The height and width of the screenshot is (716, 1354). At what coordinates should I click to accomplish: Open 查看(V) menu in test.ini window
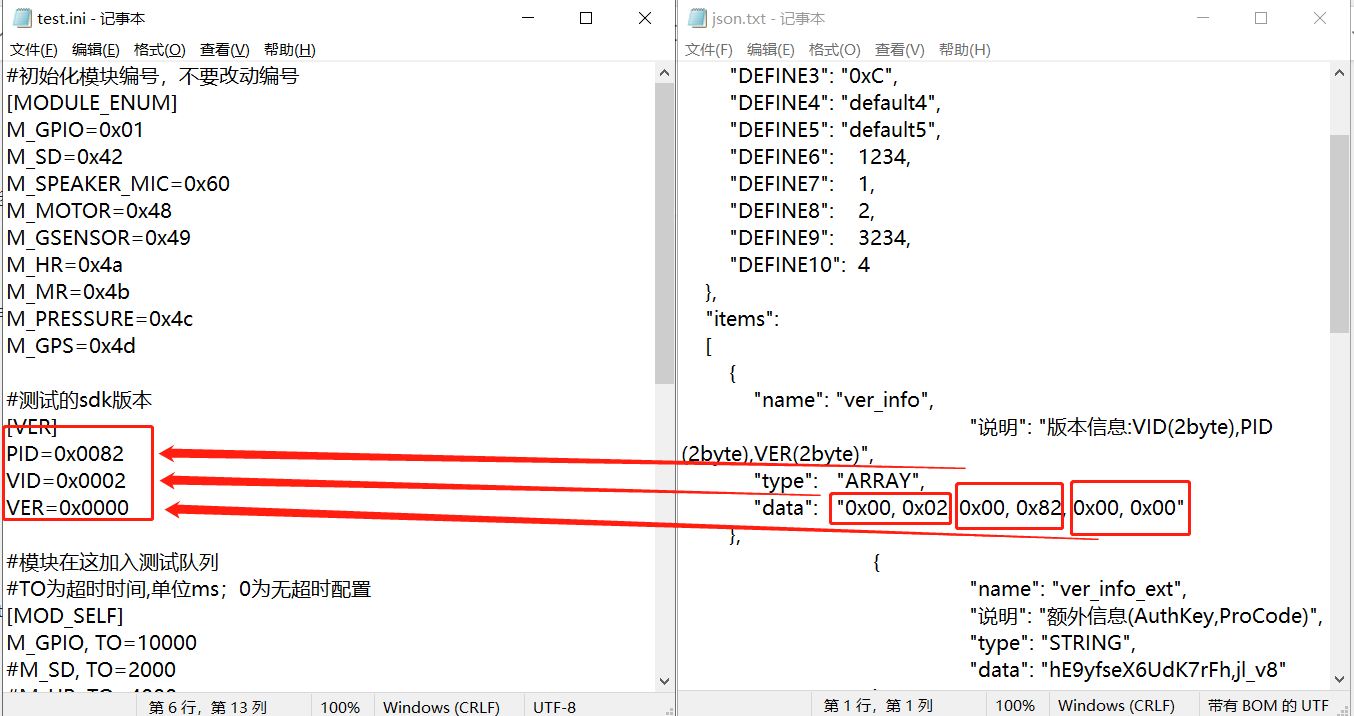click(225, 50)
